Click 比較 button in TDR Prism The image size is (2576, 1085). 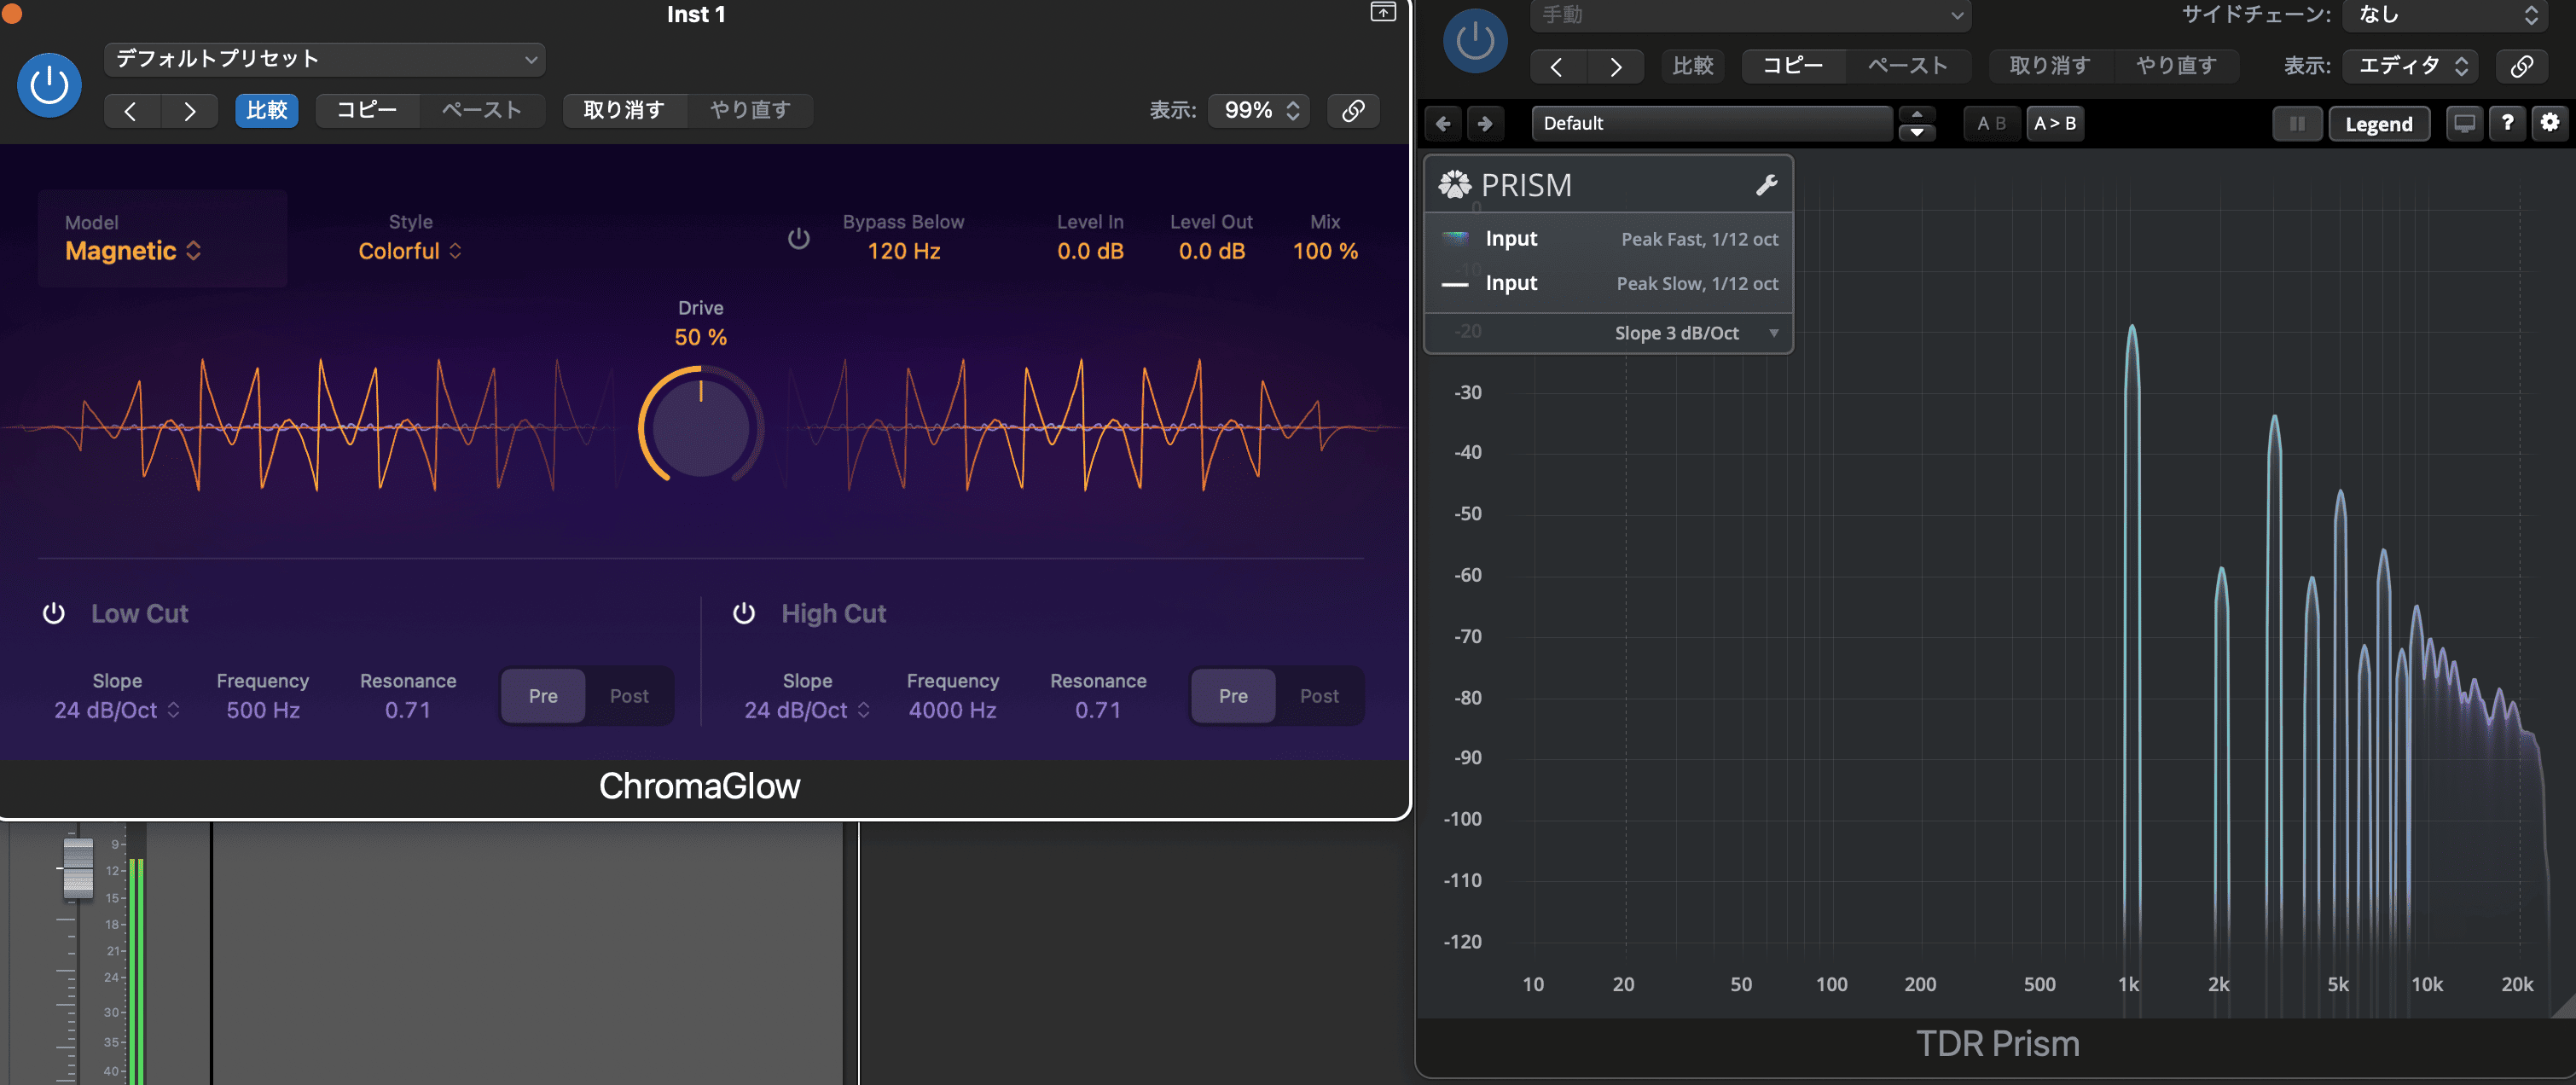point(1693,66)
